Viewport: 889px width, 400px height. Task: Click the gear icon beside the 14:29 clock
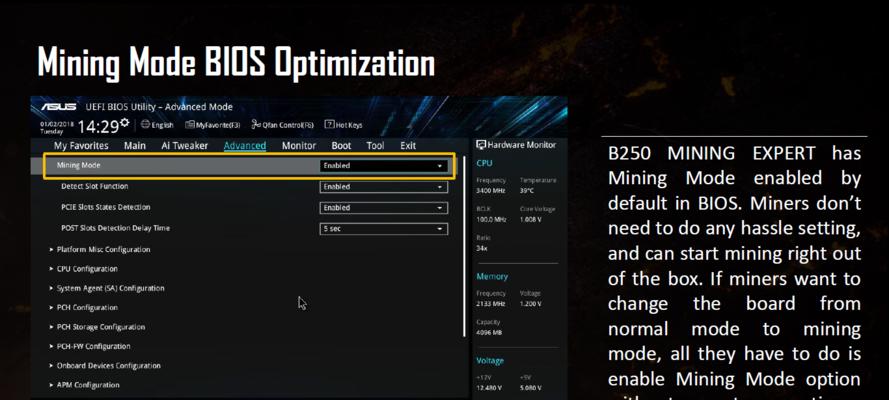tap(125, 122)
